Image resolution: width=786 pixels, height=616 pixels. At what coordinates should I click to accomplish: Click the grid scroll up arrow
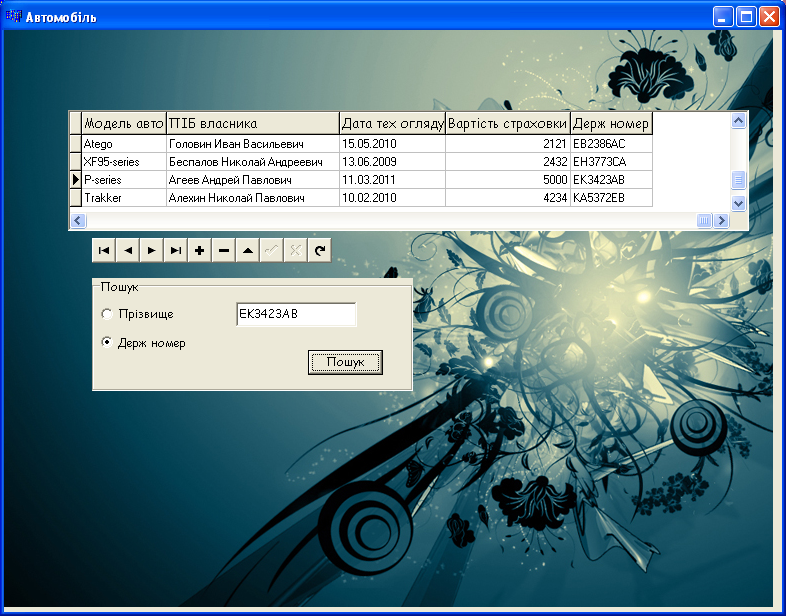pos(738,120)
